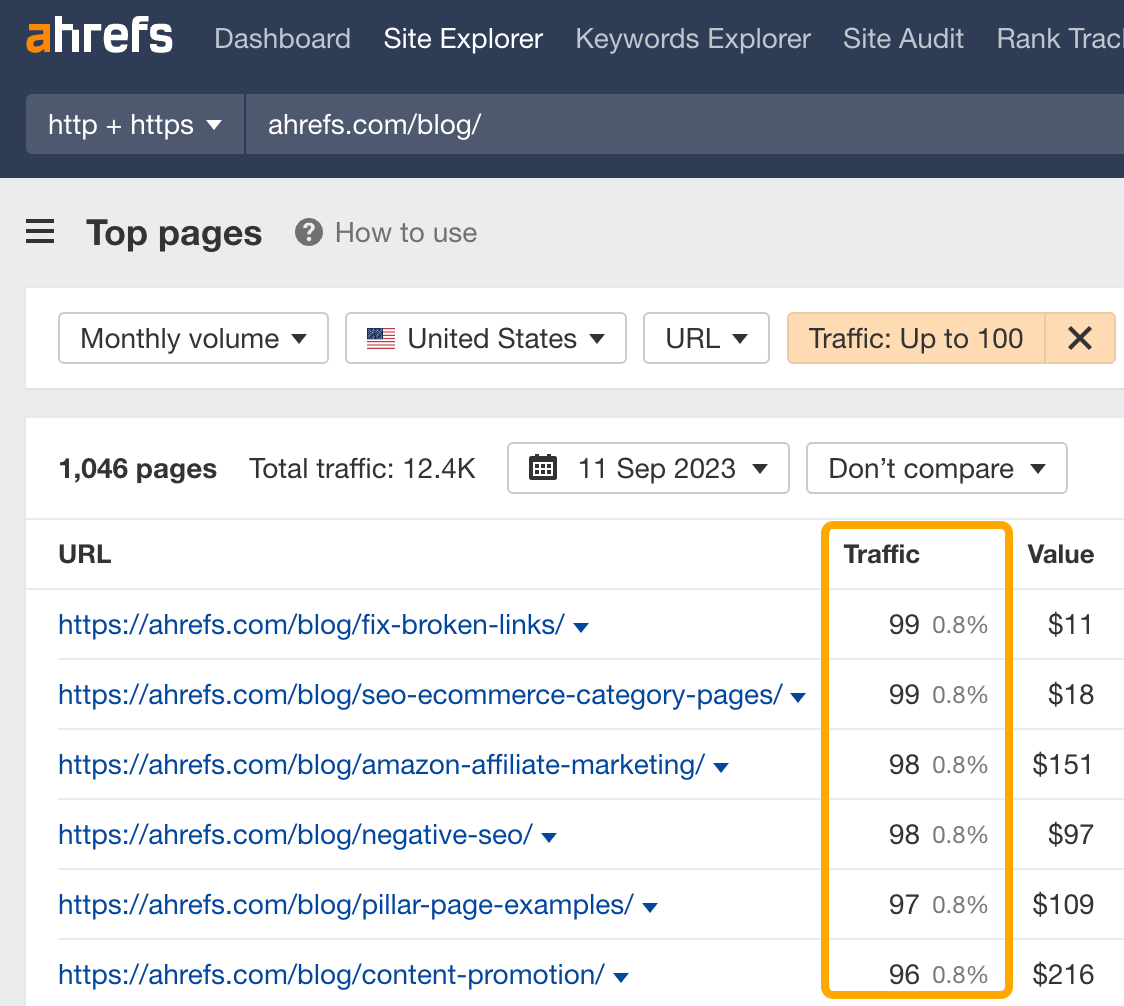Screen dimensions: 1124x1006
Task: Expand the negative-seo URL caret
Action: [549, 835]
